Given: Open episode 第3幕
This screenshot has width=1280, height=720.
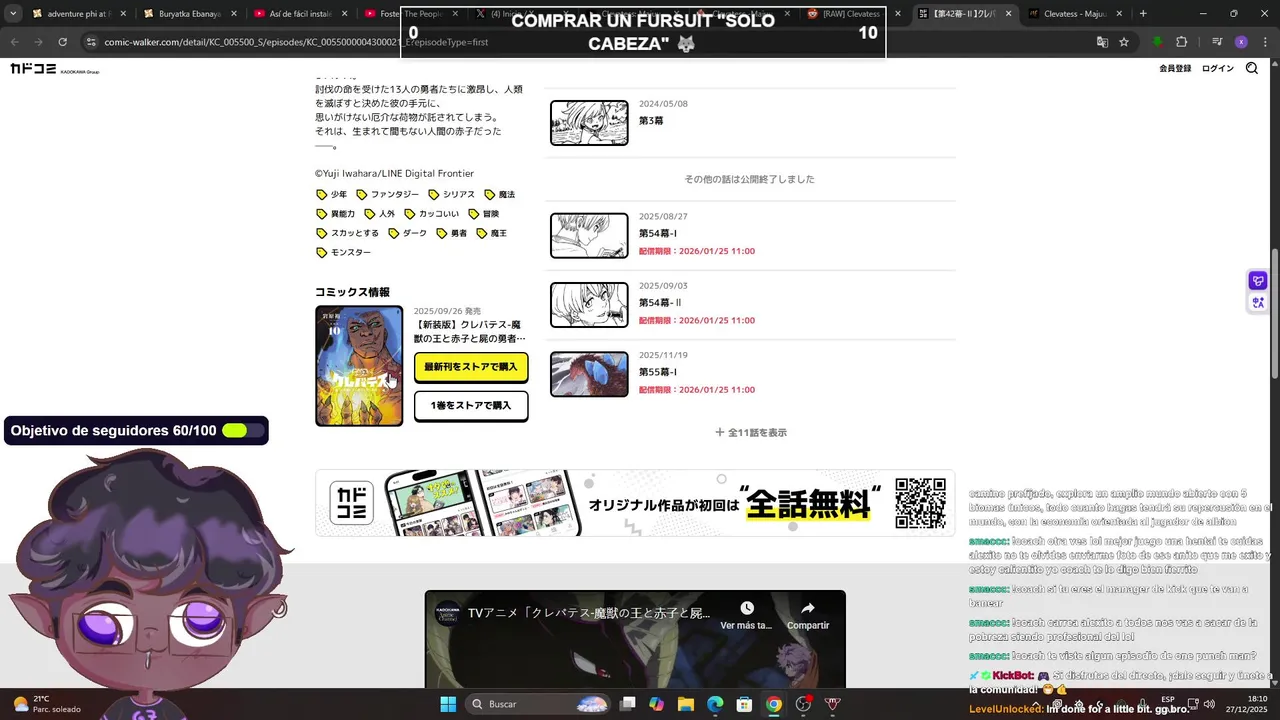Looking at the screenshot, I should click(750, 122).
